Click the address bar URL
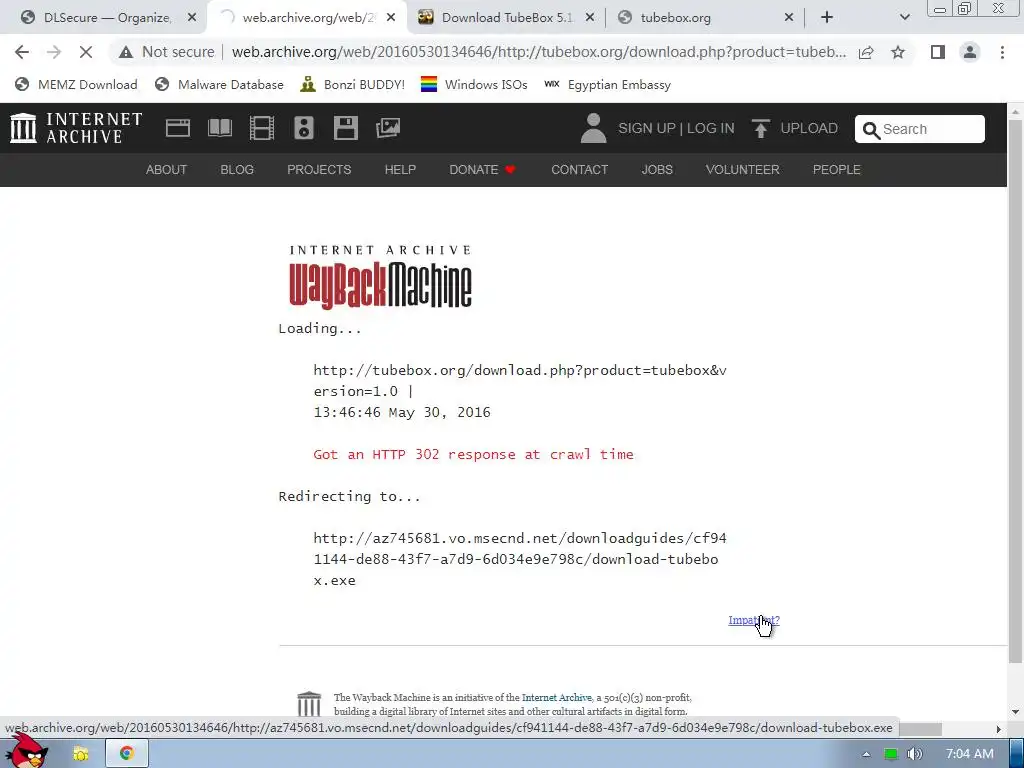The height and width of the screenshot is (768, 1024). pyautogui.click(x=539, y=52)
